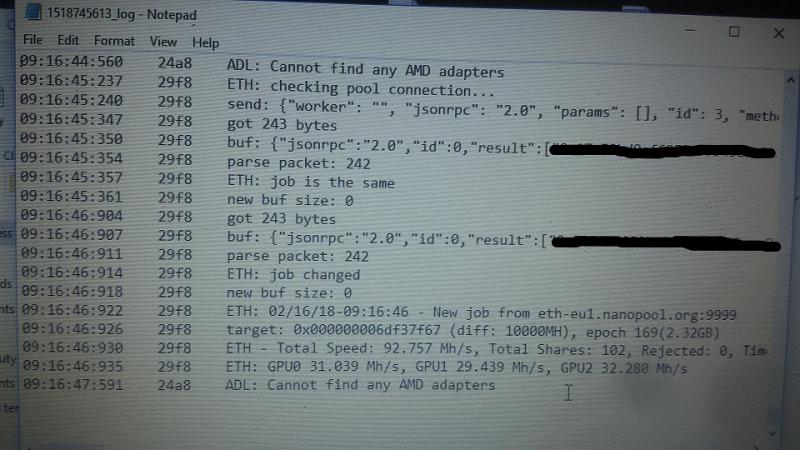This screenshot has width=800, height=450.
Task: Maximize the Notepad window
Action: tap(734, 32)
